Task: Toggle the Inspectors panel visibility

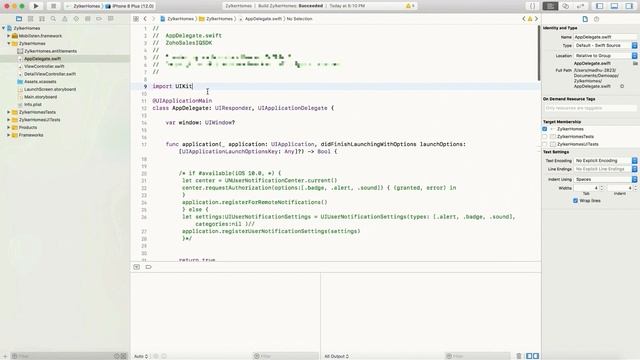Action: (x=629, y=6)
